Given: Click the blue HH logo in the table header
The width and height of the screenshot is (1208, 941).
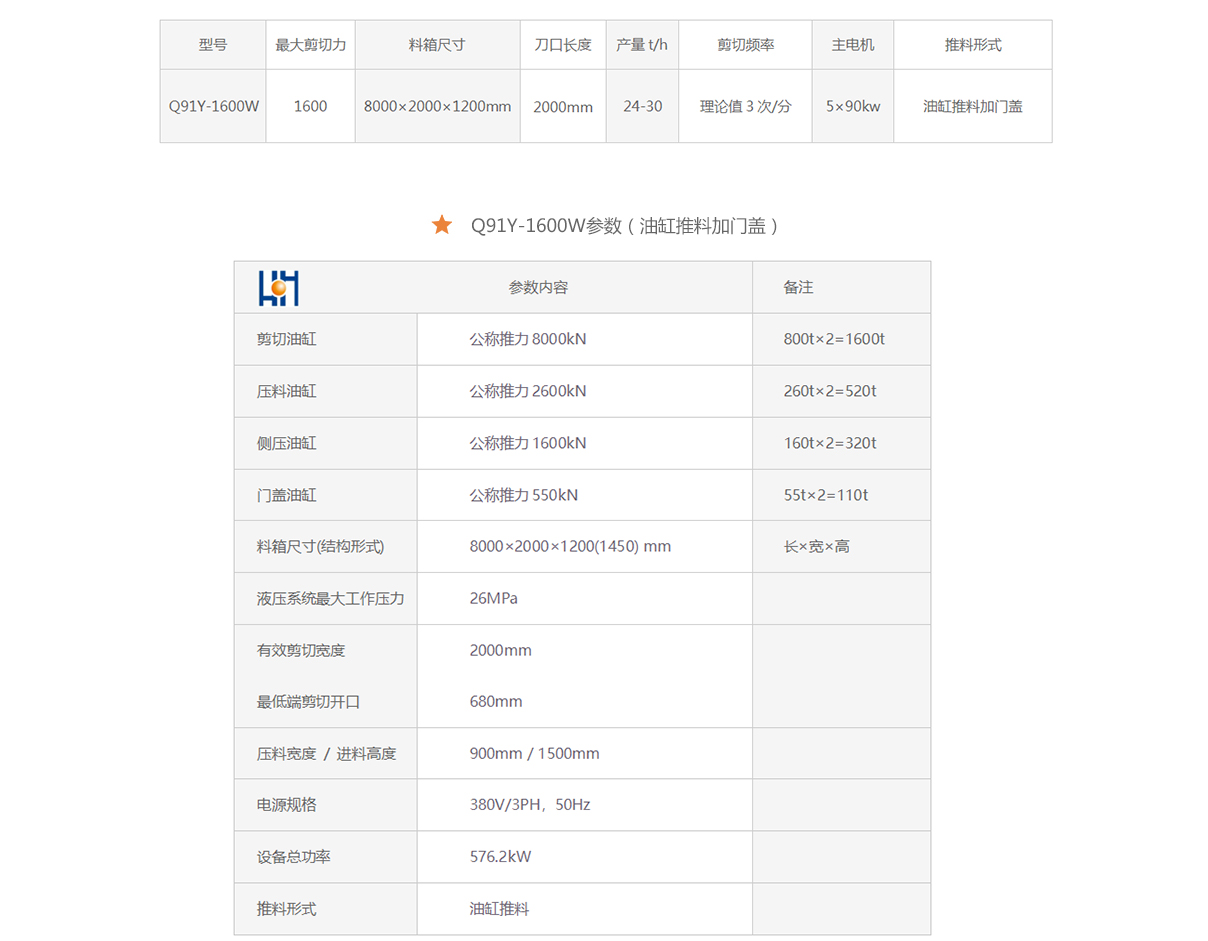Looking at the screenshot, I should [x=279, y=288].
